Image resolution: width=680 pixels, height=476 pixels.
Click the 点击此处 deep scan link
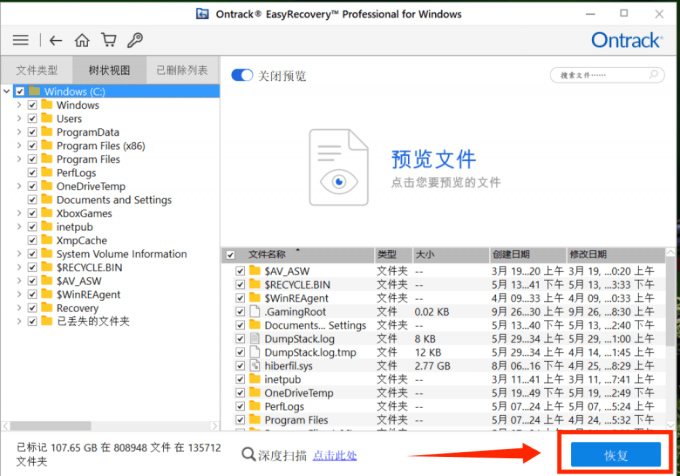click(336, 455)
